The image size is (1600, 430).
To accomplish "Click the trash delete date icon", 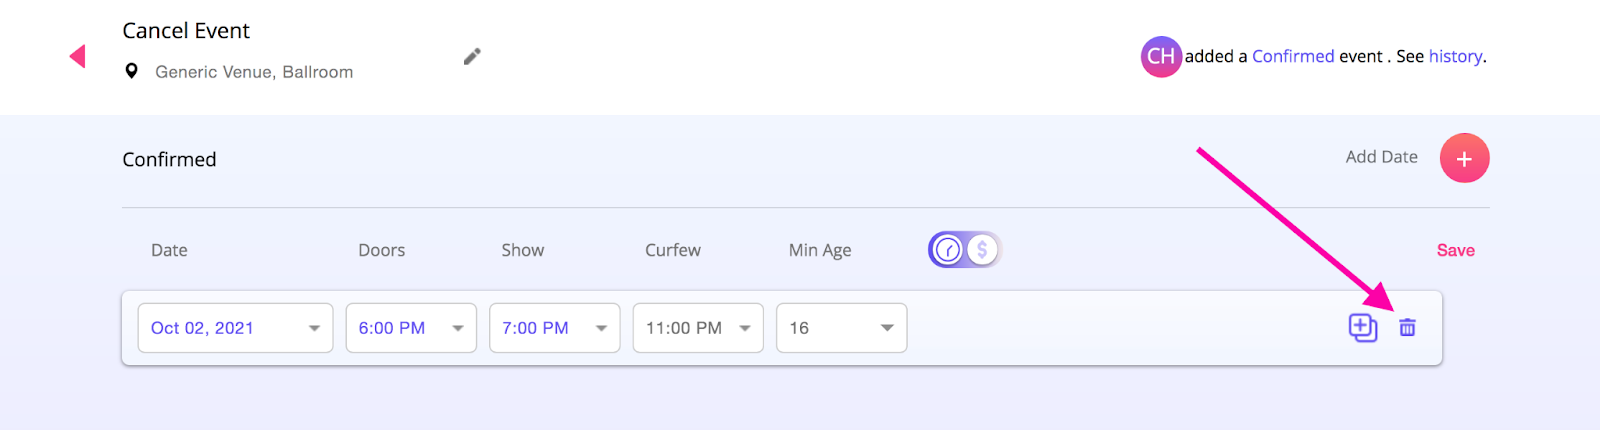I will (1407, 327).
